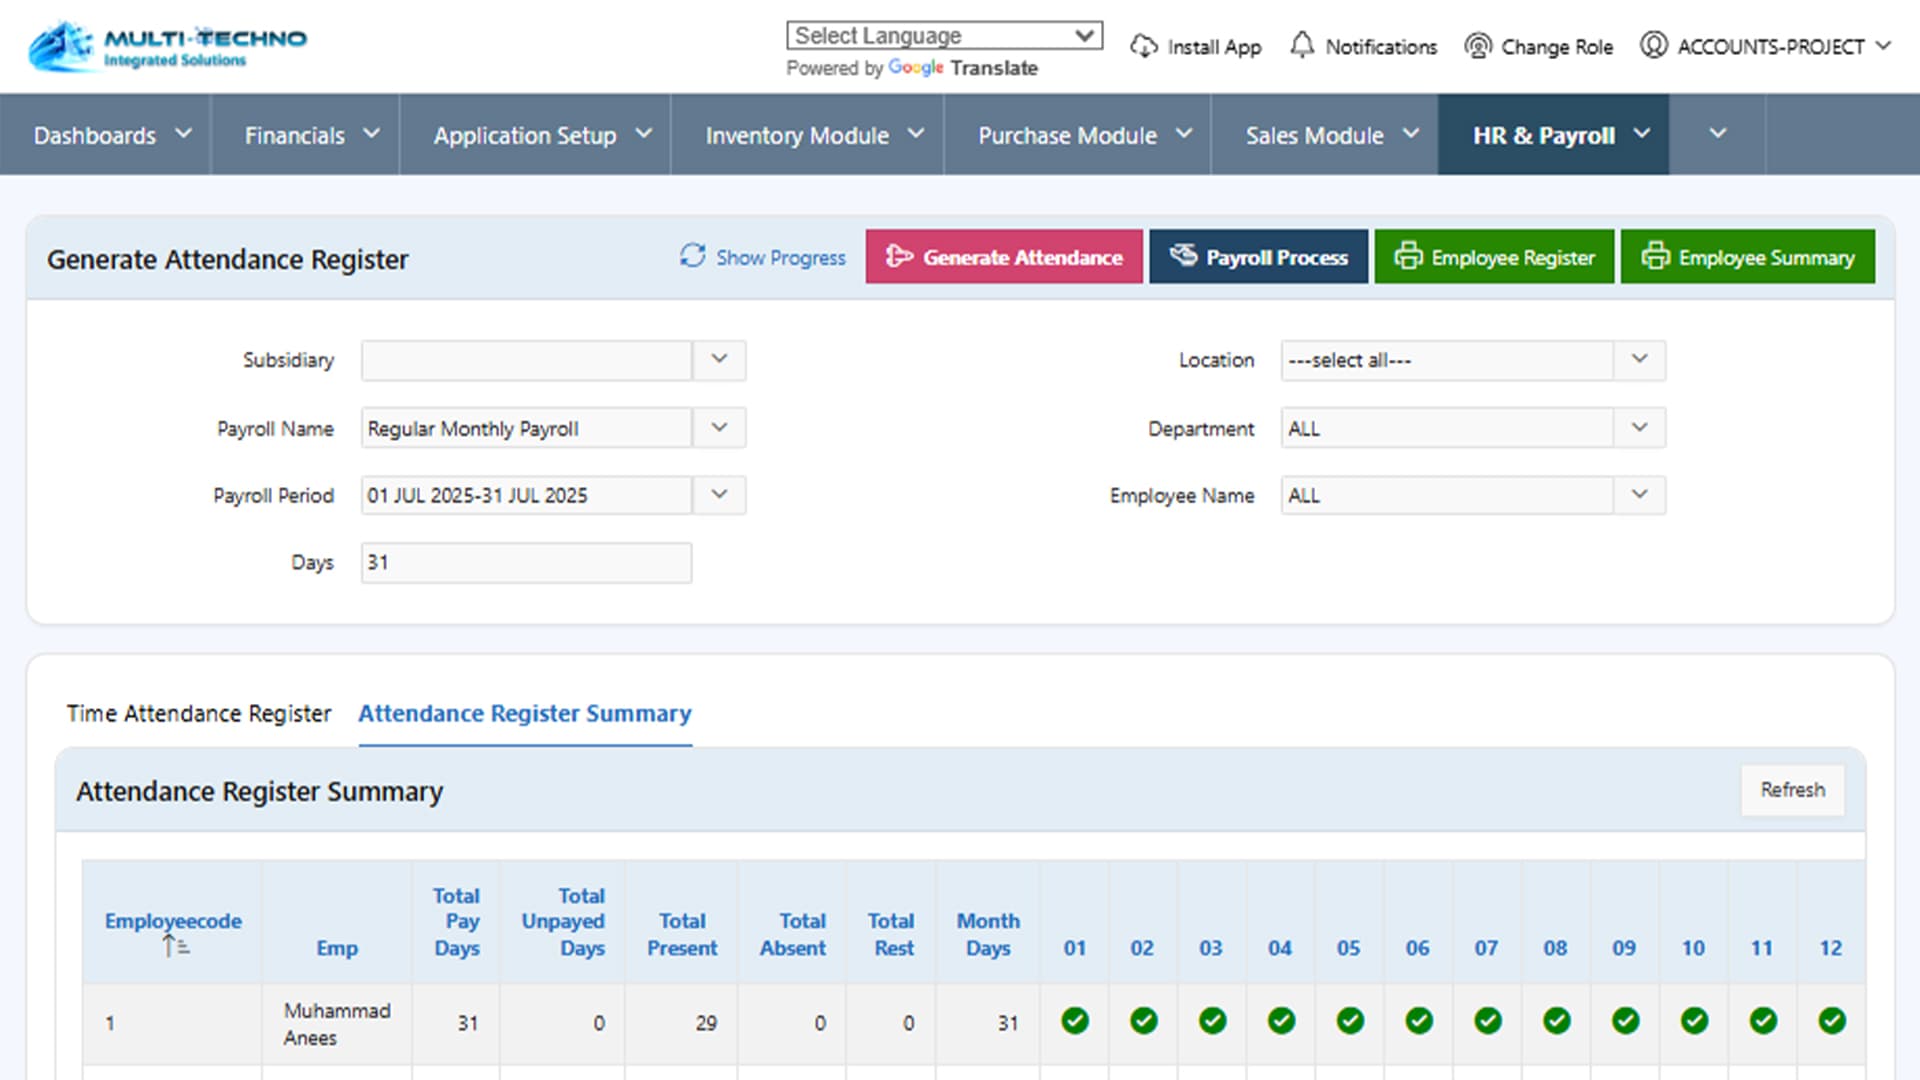Switch to Time Attendance Register tab
This screenshot has height=1080, width=1920.
click(x=198, y=713)
